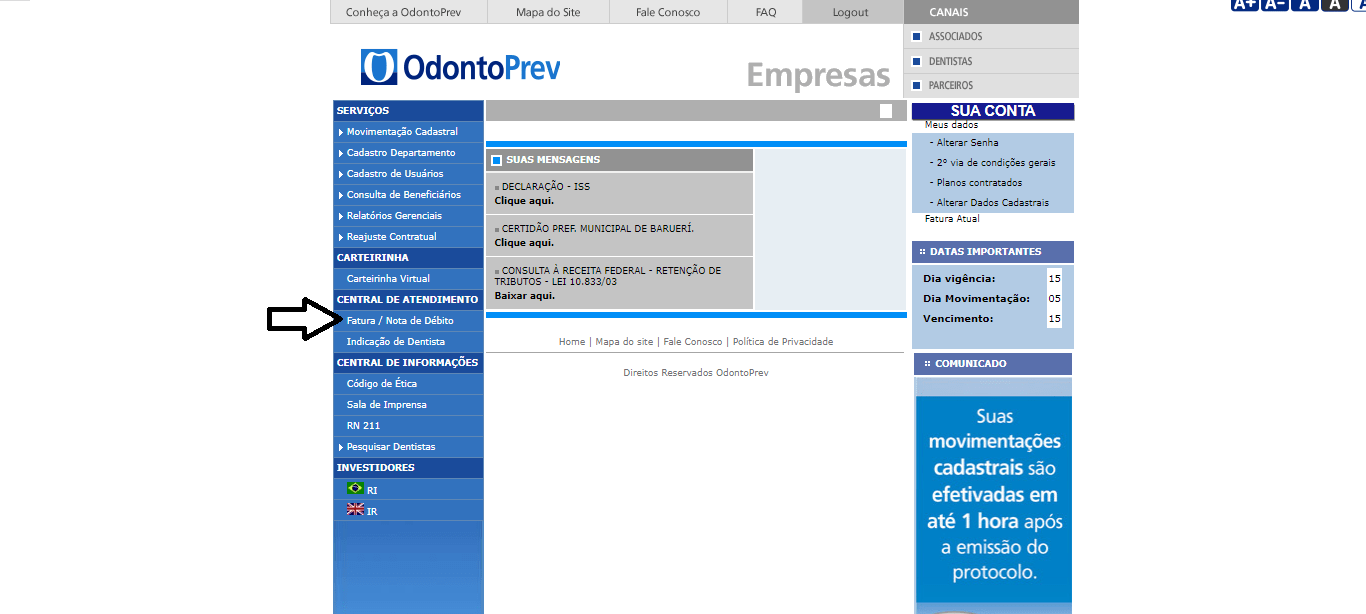Open Alterar Senha in Sua Conta
This screenshot has width=1366, height=614.
[x=967, y=143]
